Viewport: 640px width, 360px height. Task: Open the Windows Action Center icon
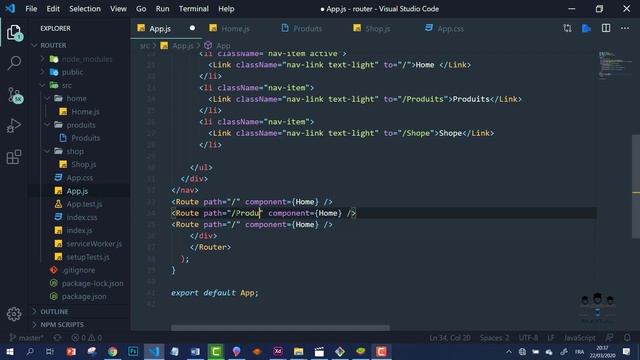627,351
